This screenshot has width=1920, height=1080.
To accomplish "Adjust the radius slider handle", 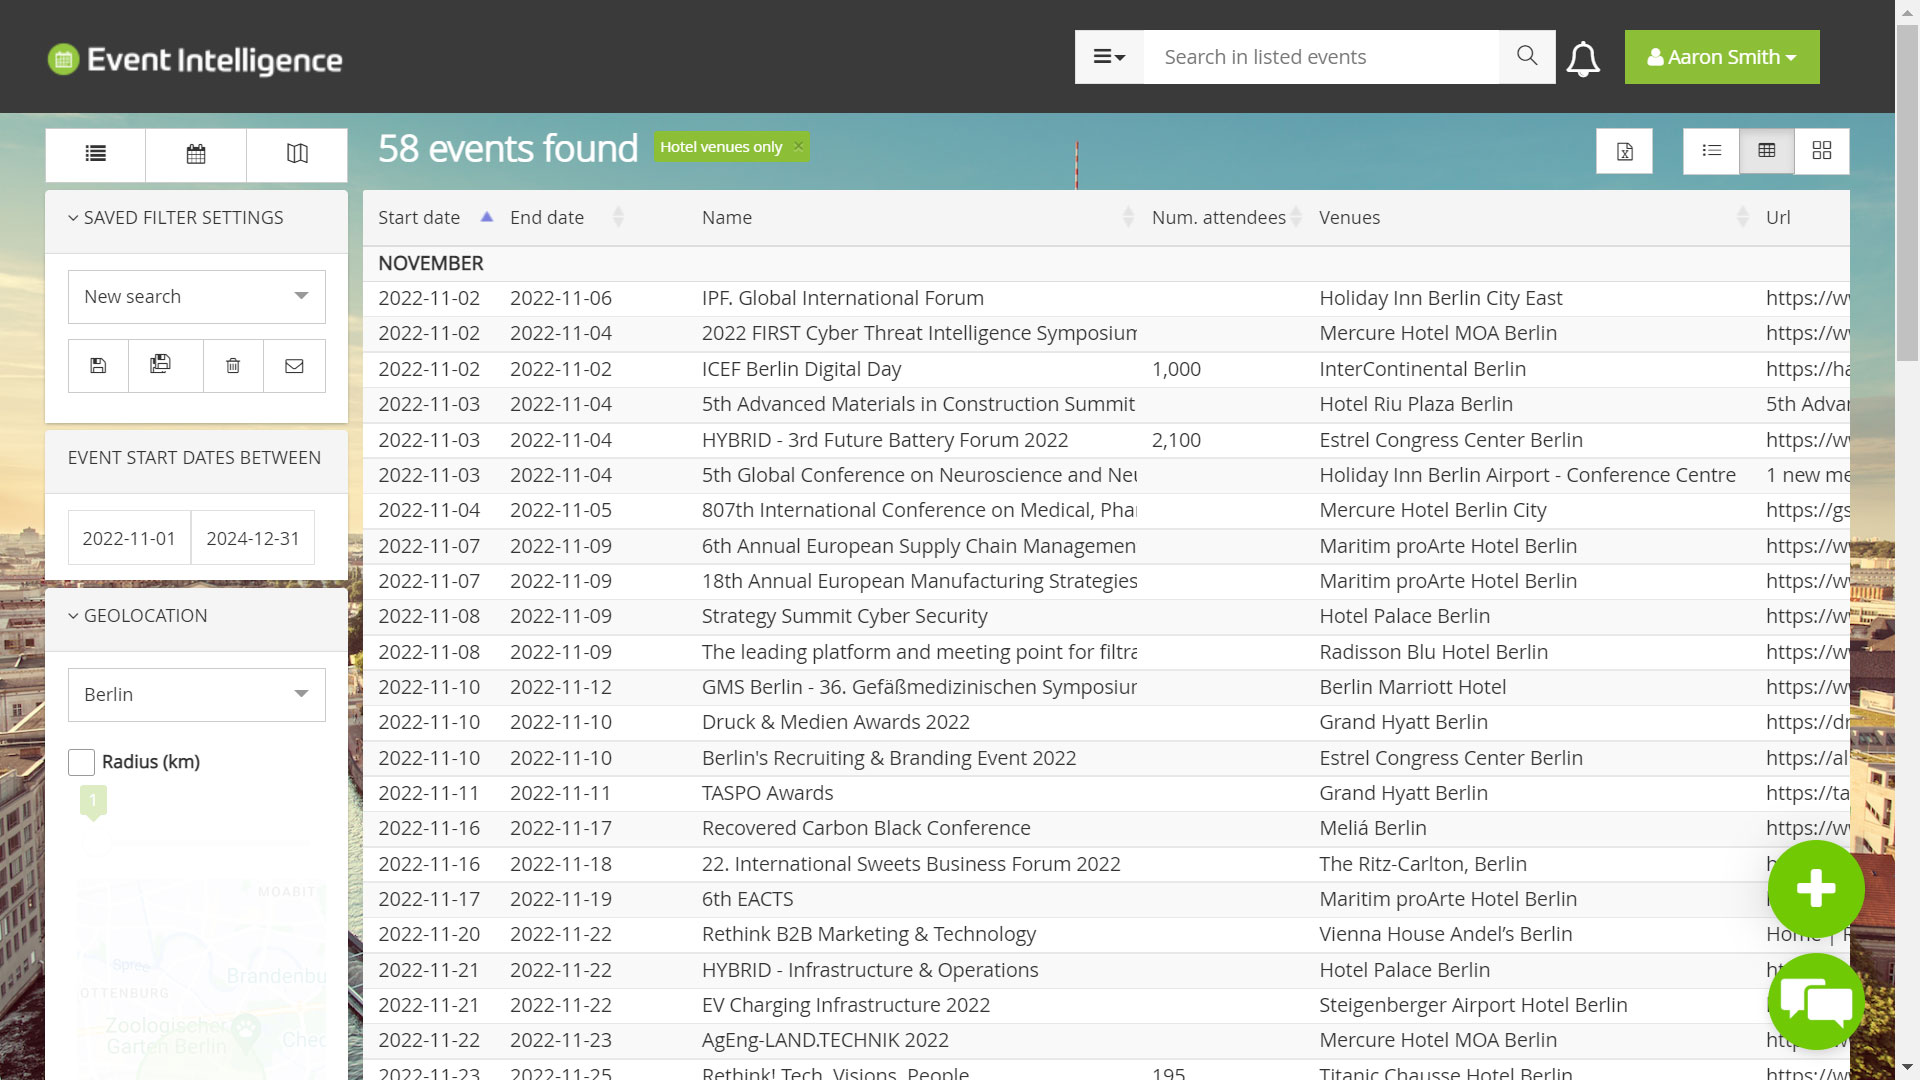I will (93, 801).
